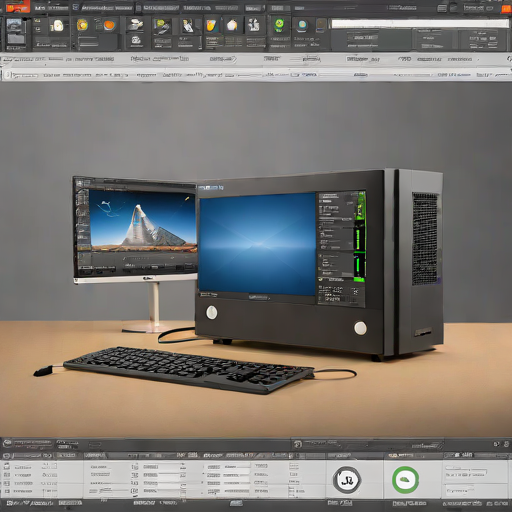Click the orange sphere icon in the top toolbar
This screenshot has height=512, width=512.
109,25
